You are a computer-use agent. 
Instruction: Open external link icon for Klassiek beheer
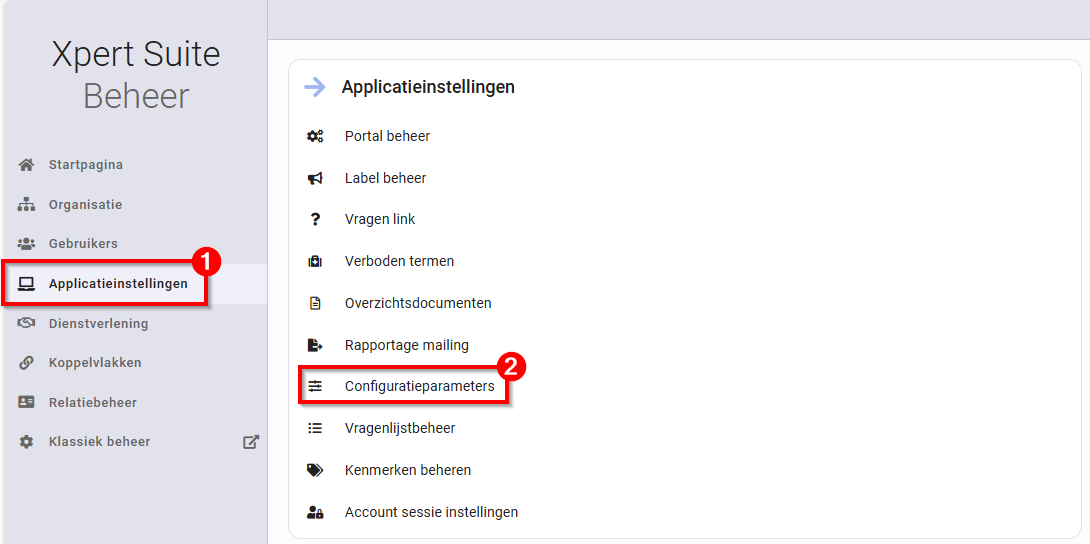click(x=251, y=442)
